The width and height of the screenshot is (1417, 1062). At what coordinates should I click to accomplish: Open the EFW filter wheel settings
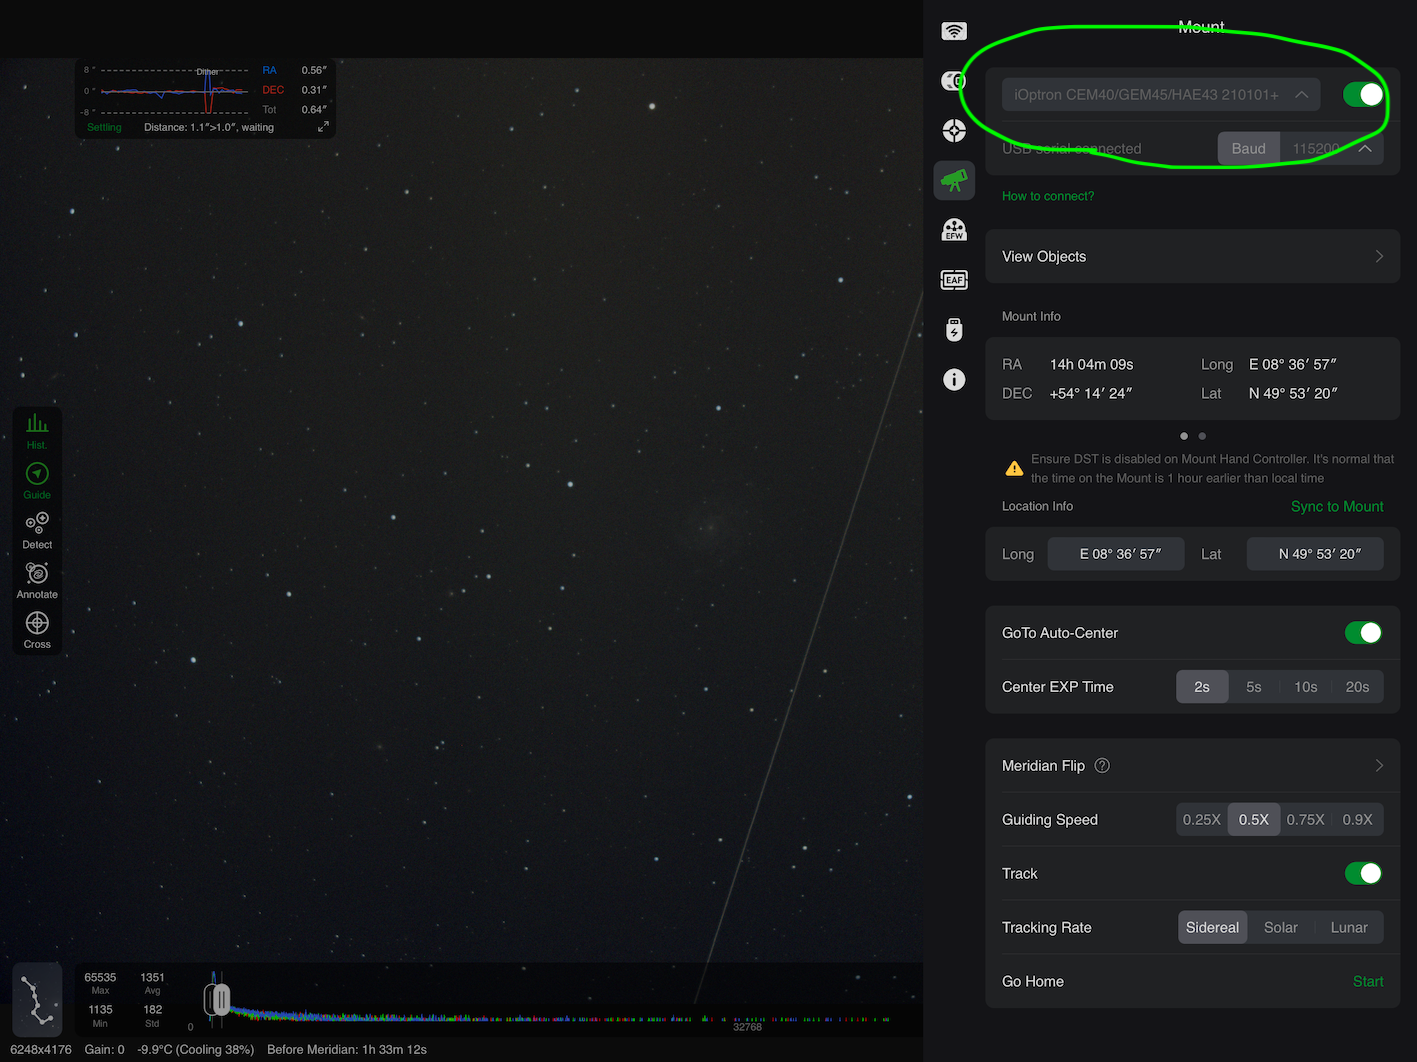click(954, 230)
